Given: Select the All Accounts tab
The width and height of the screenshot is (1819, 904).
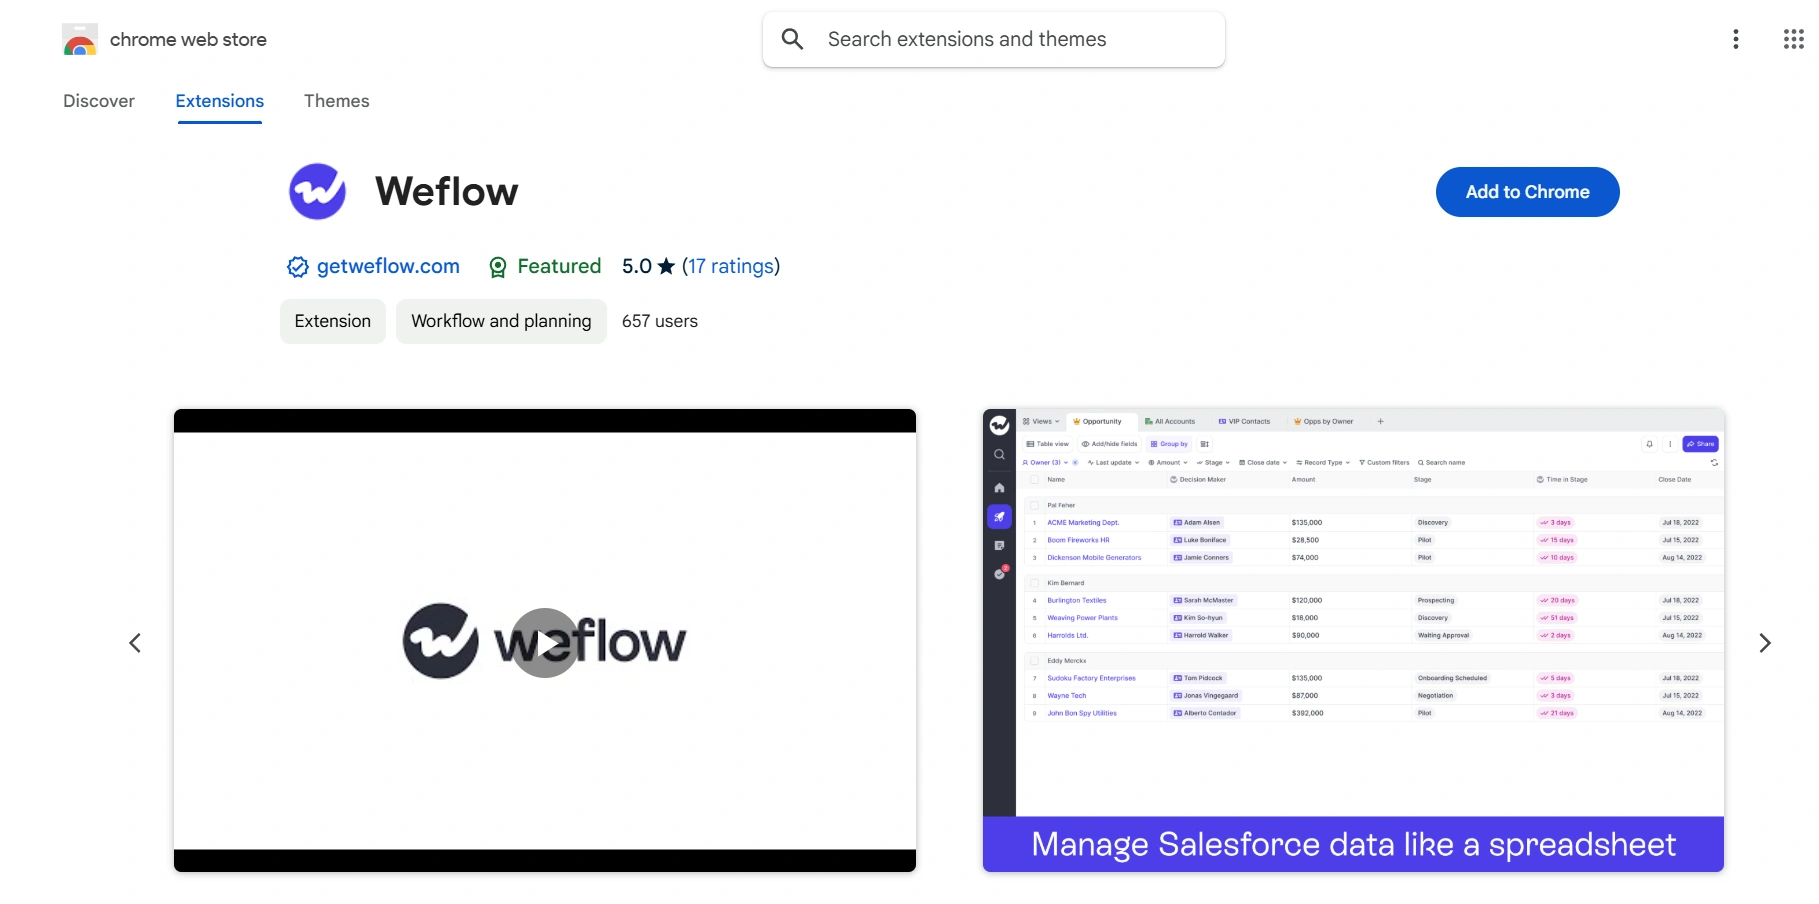Looking at the screenshot, I should [x=1171, y=421].
